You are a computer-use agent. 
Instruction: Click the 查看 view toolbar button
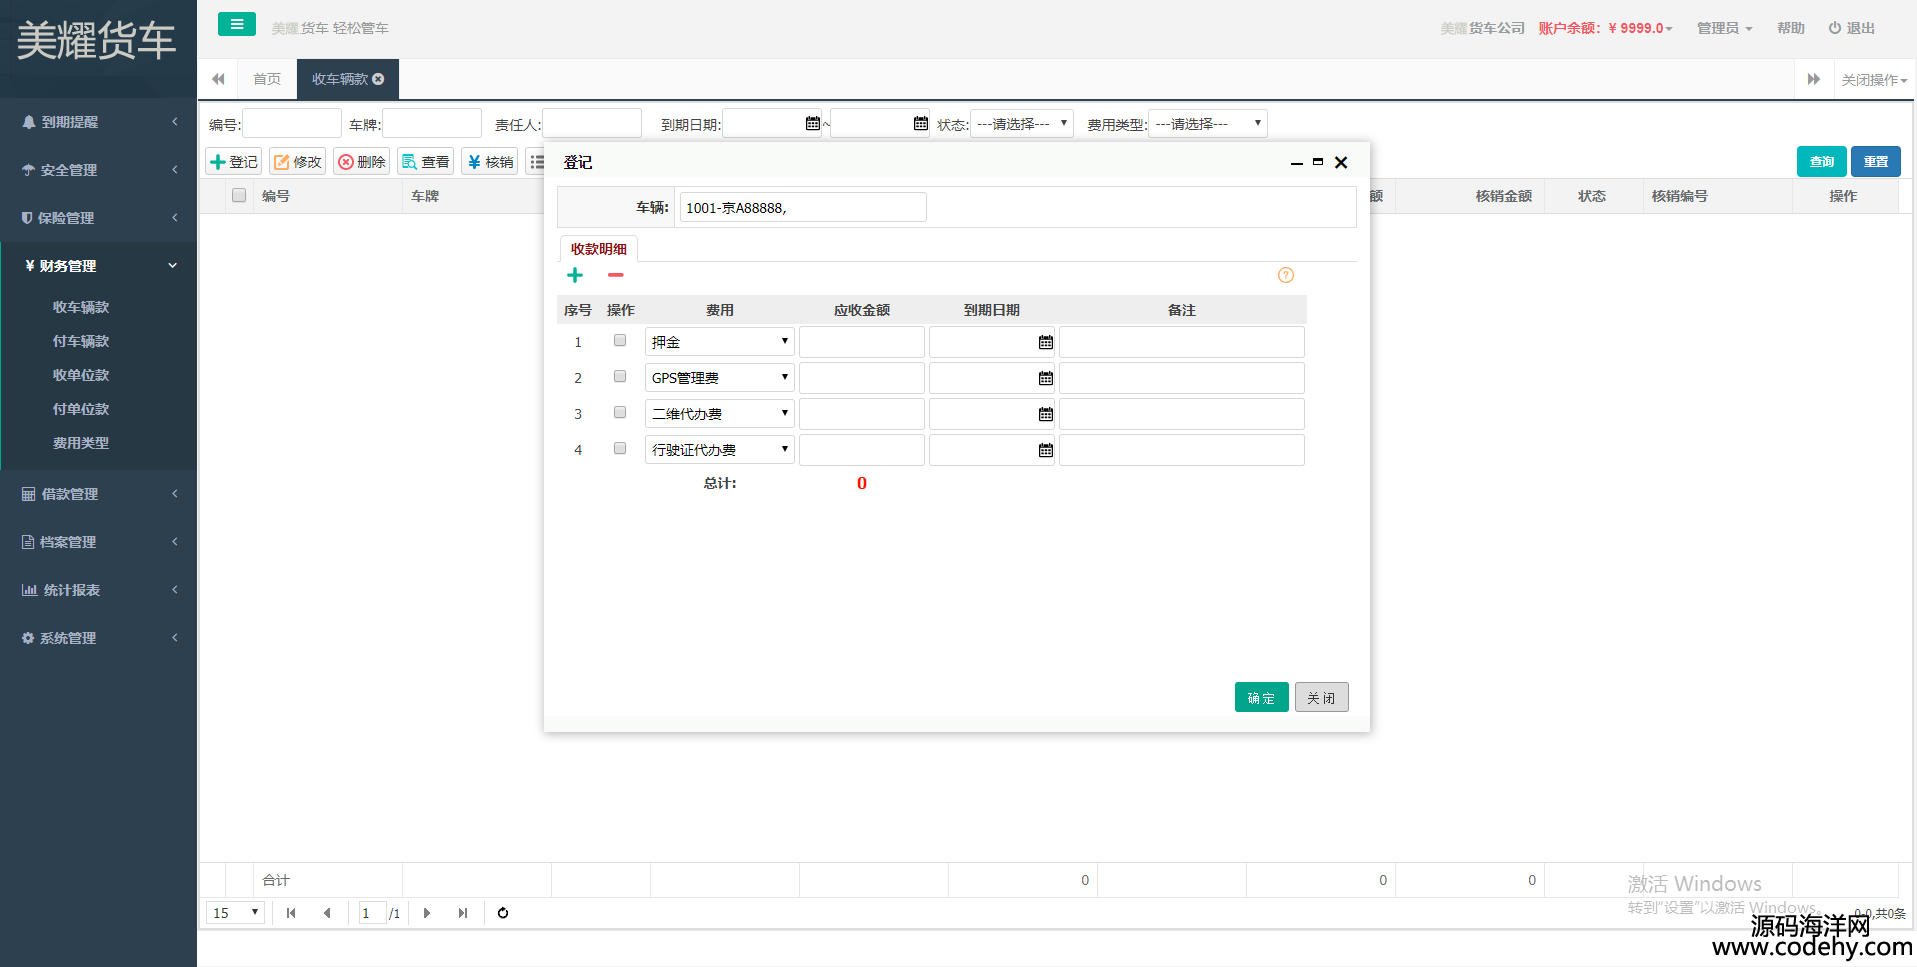click(x=426, y=162)
